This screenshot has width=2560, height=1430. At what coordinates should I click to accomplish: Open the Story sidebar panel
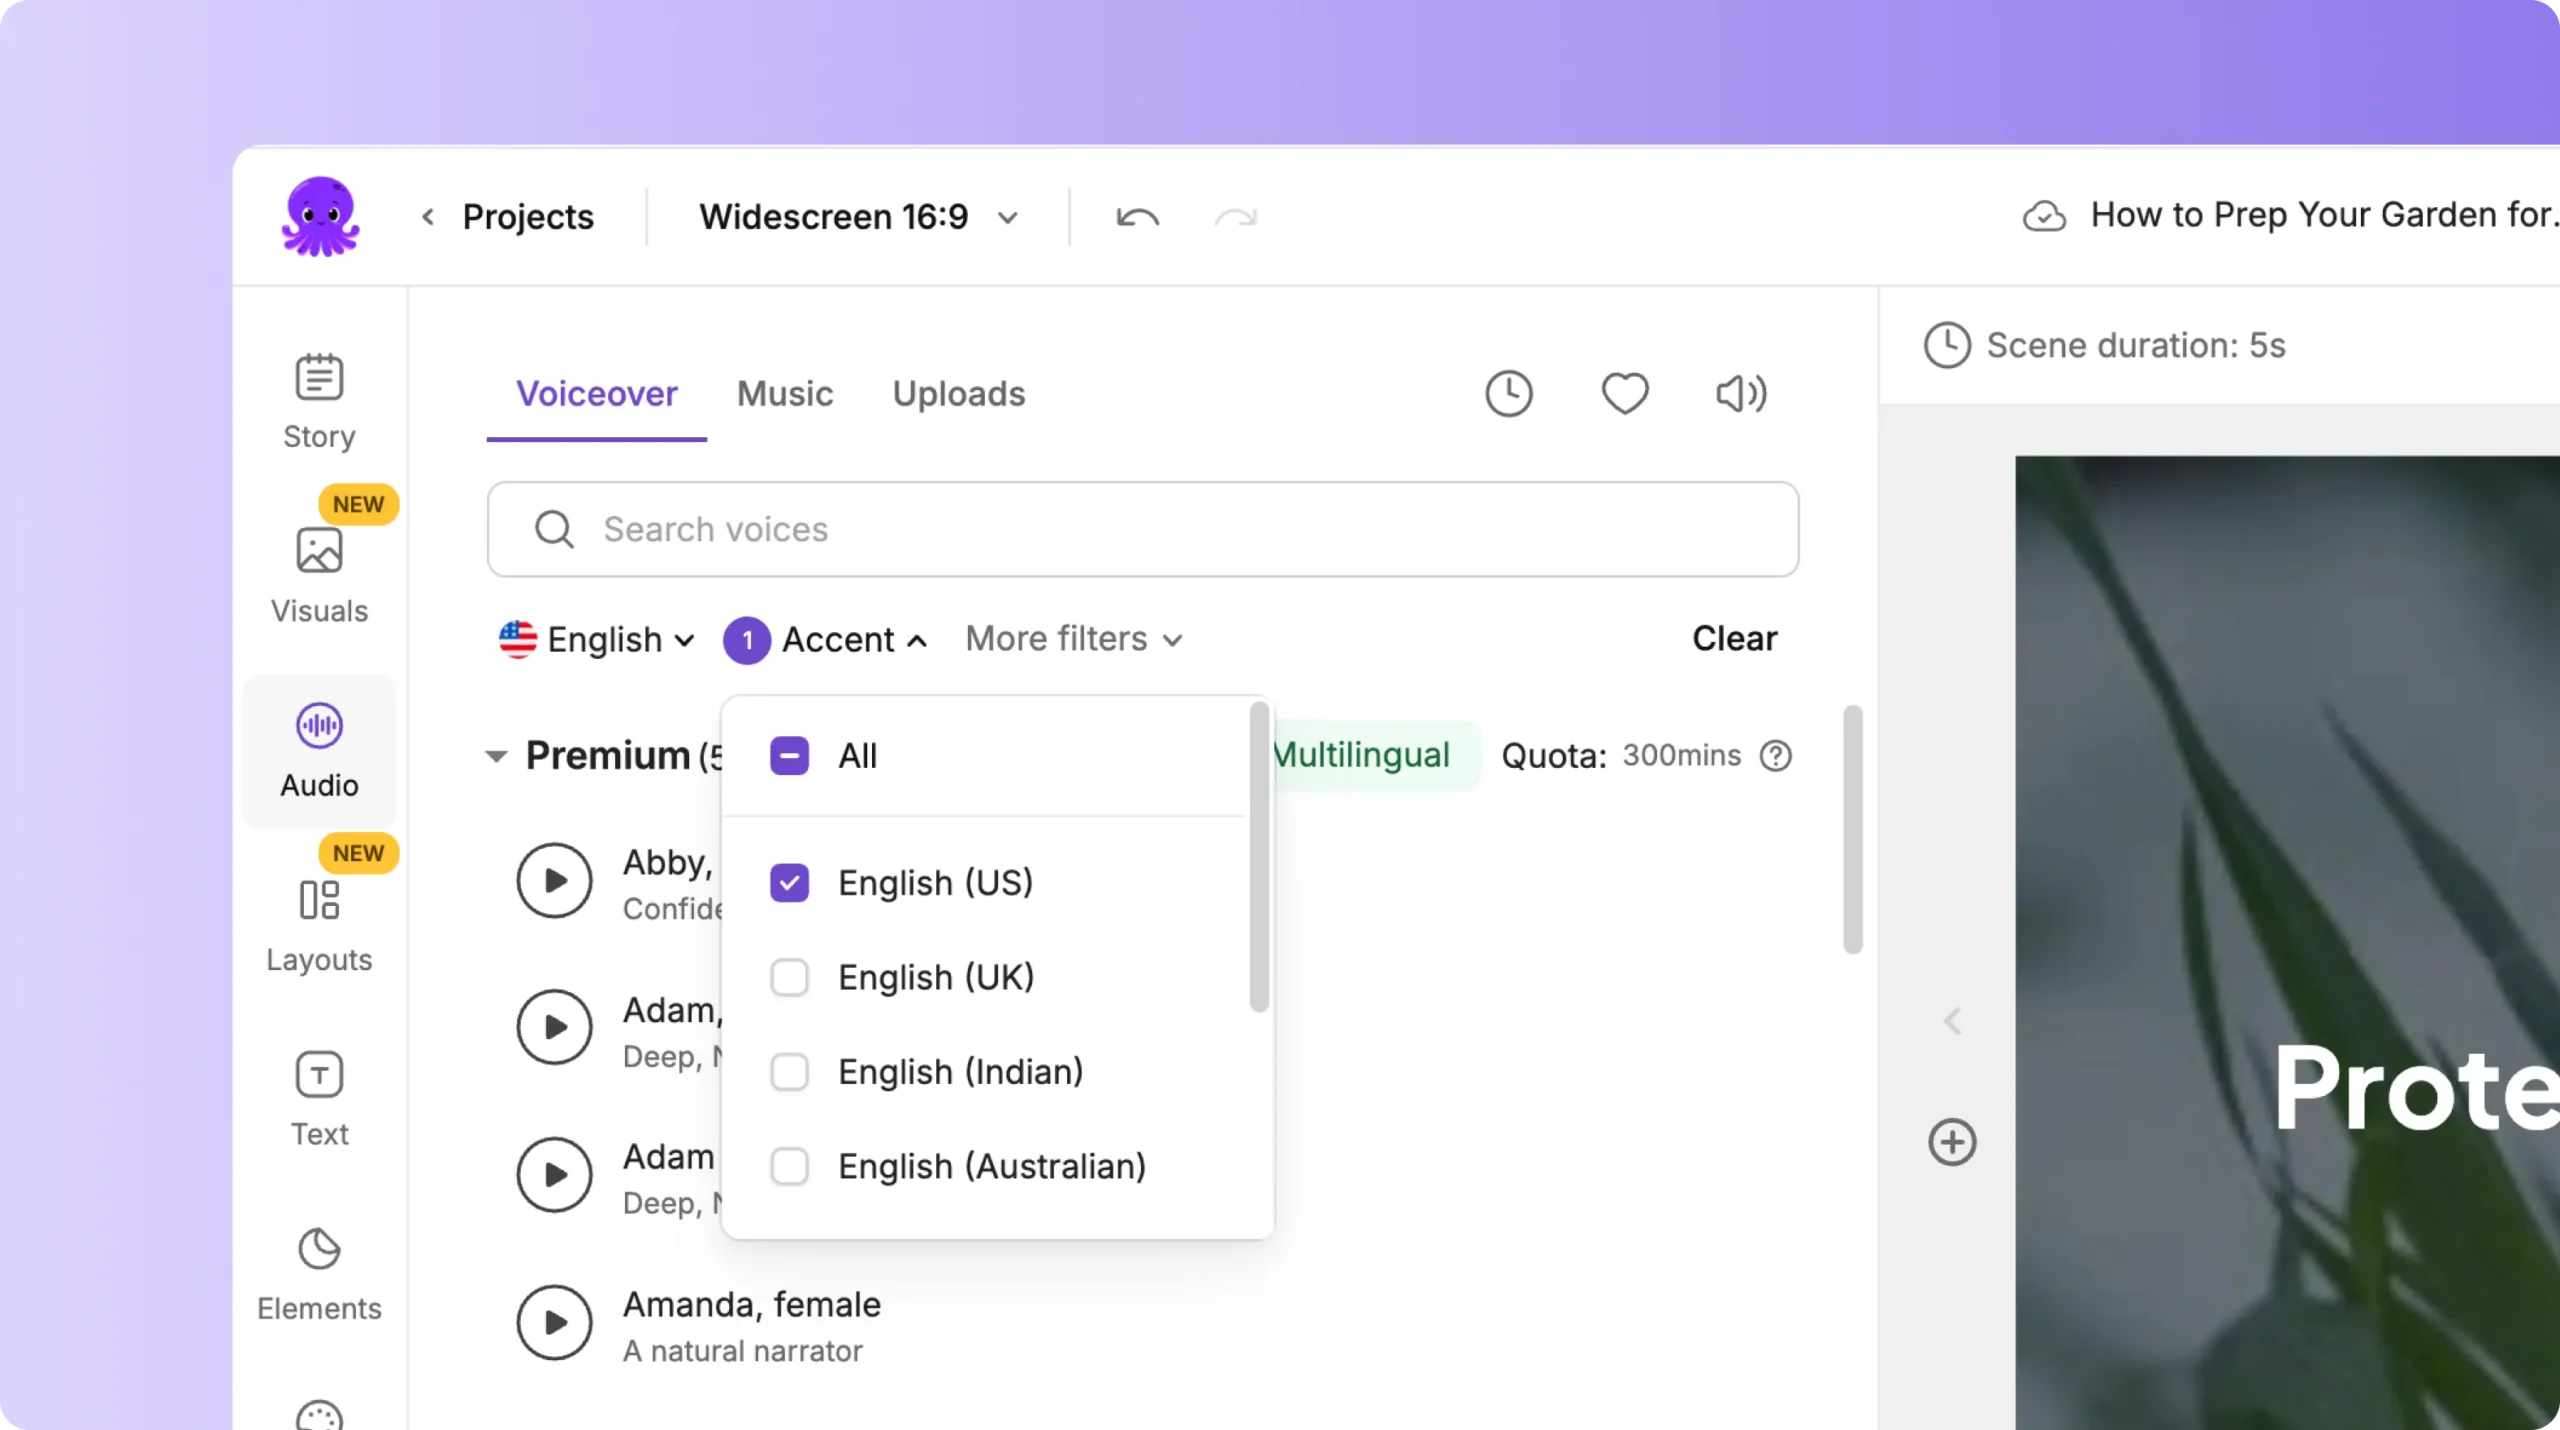319,401
